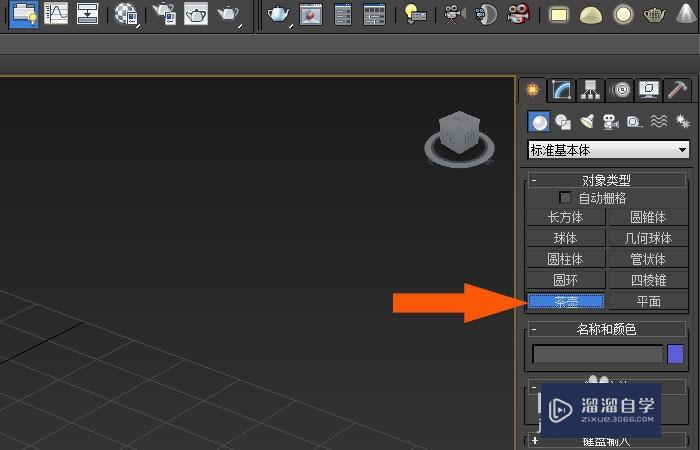Click the blue list-panel toolbar icon

pos(343,14)
